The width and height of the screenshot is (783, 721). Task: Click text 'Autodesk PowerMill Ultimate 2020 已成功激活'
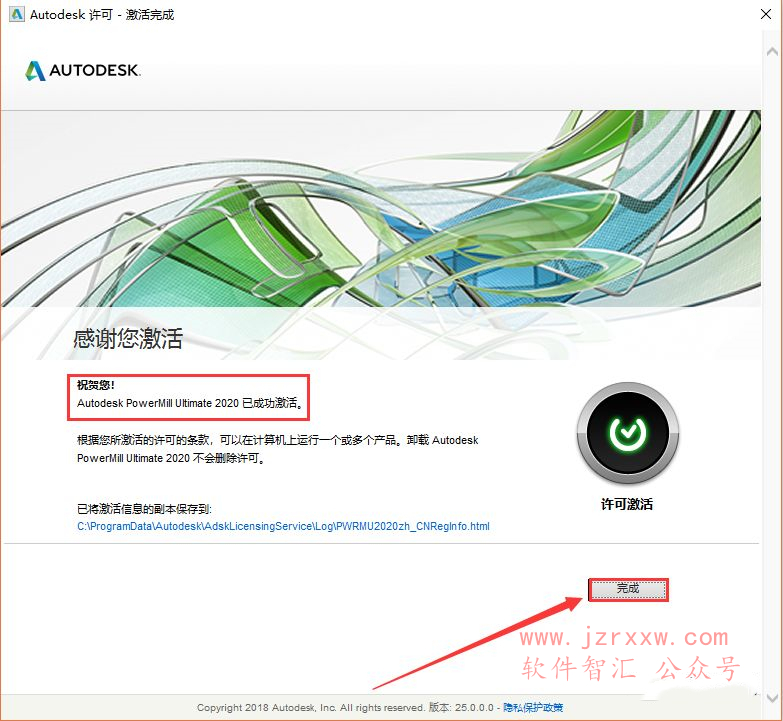click(x=190, y=403)
